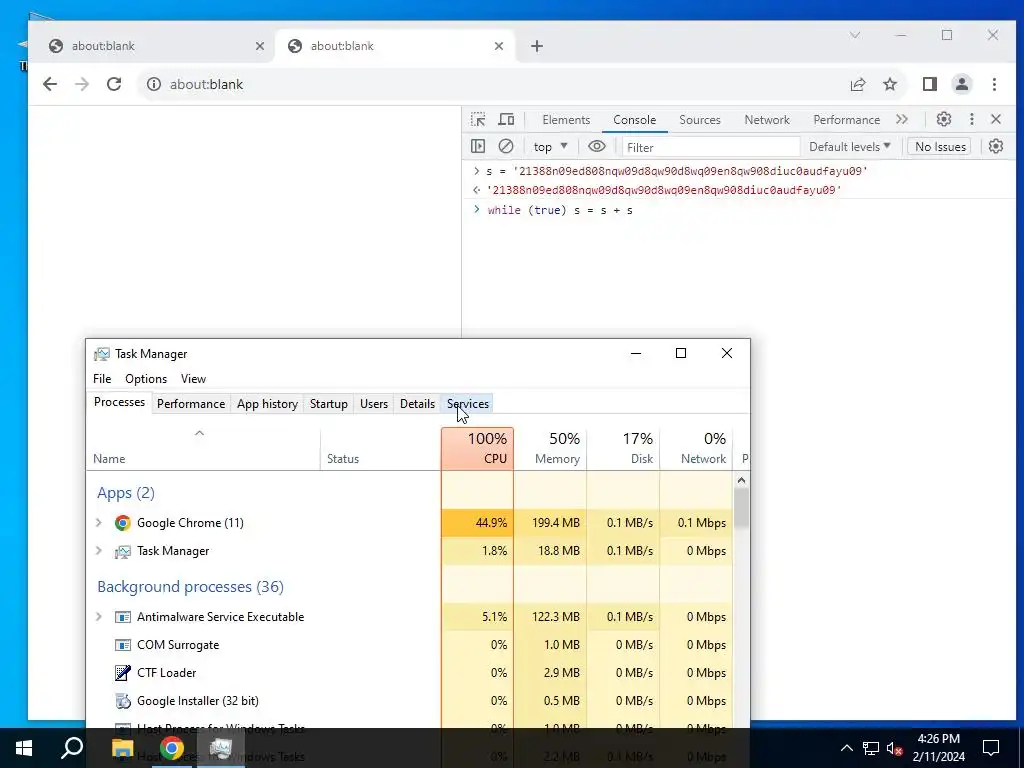Open Chrome side panel icon
1024x768 pixels.
pos(930,84)
